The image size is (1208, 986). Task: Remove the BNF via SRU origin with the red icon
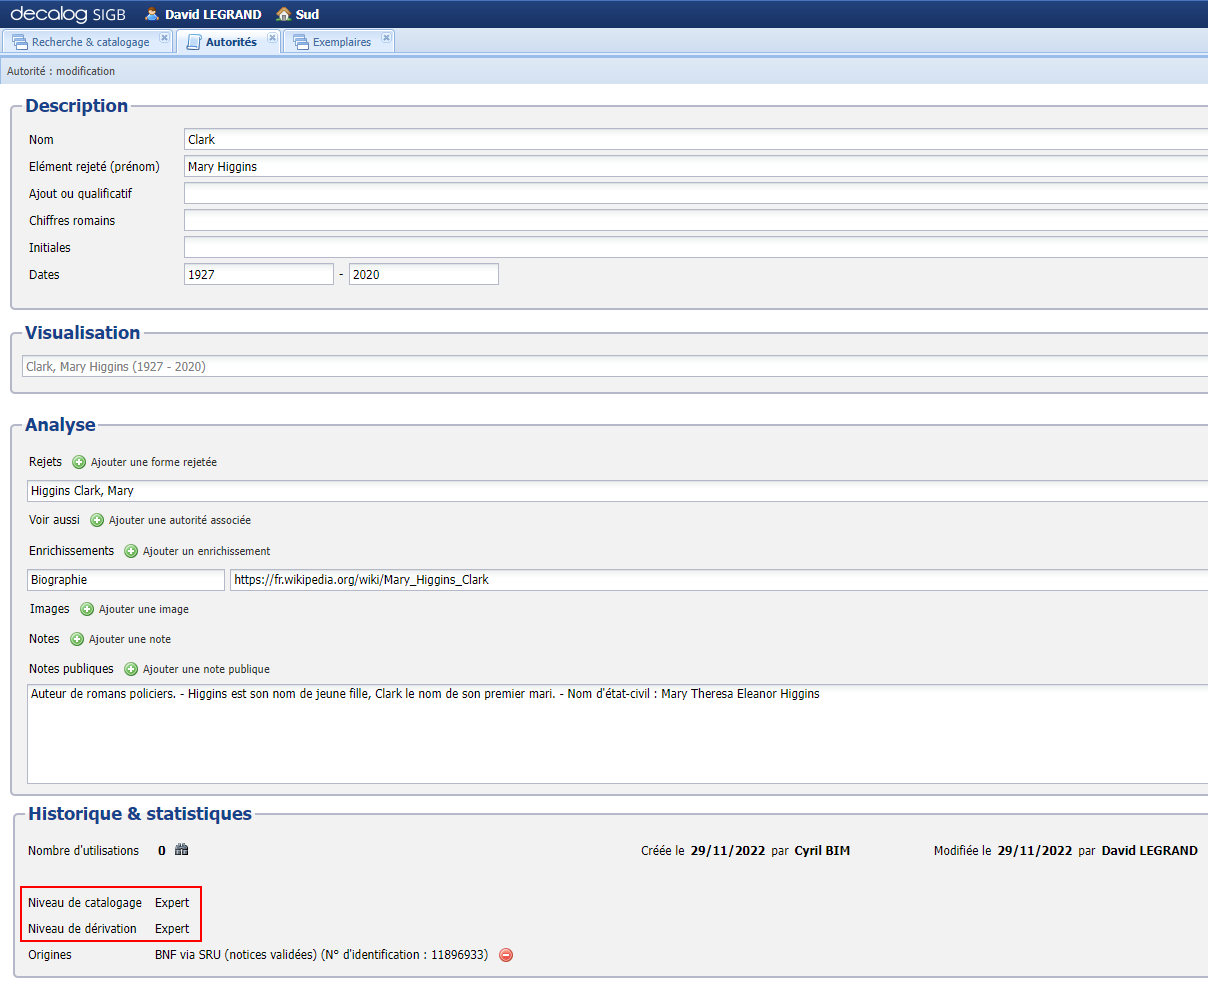tap(506, 955)
